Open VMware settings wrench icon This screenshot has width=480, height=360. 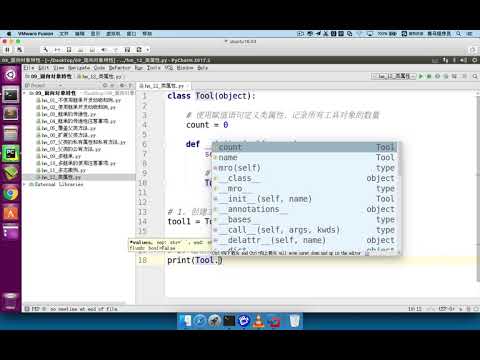(x=45, y=50)
